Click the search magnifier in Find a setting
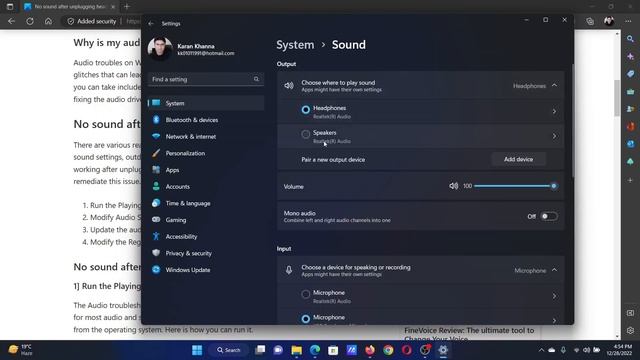Image resolution: width=640 pixels, height=360 pixels. 256,79
